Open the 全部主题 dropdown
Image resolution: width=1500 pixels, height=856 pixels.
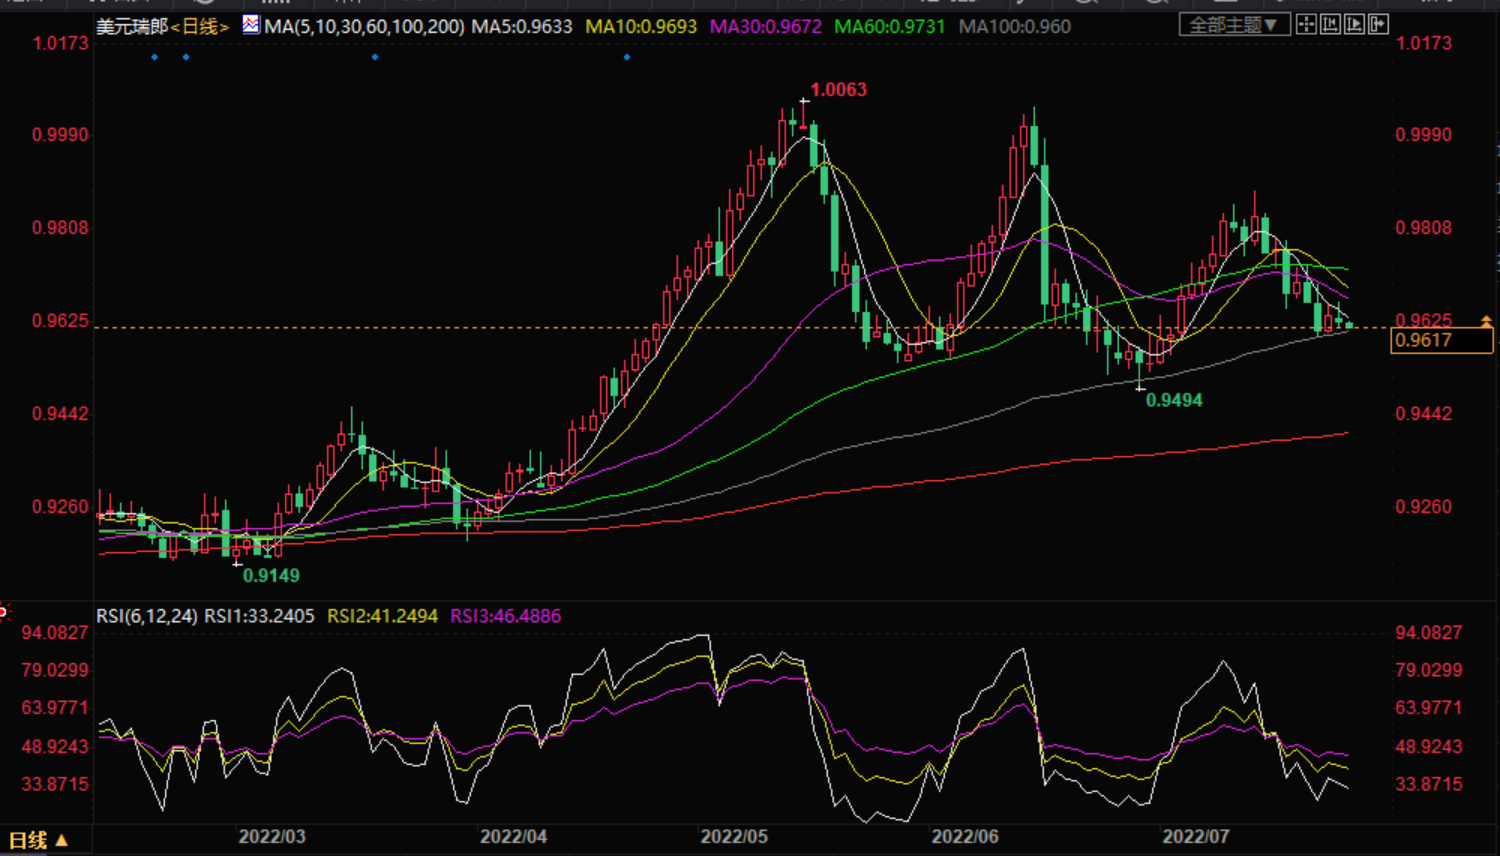point(1234,24)
